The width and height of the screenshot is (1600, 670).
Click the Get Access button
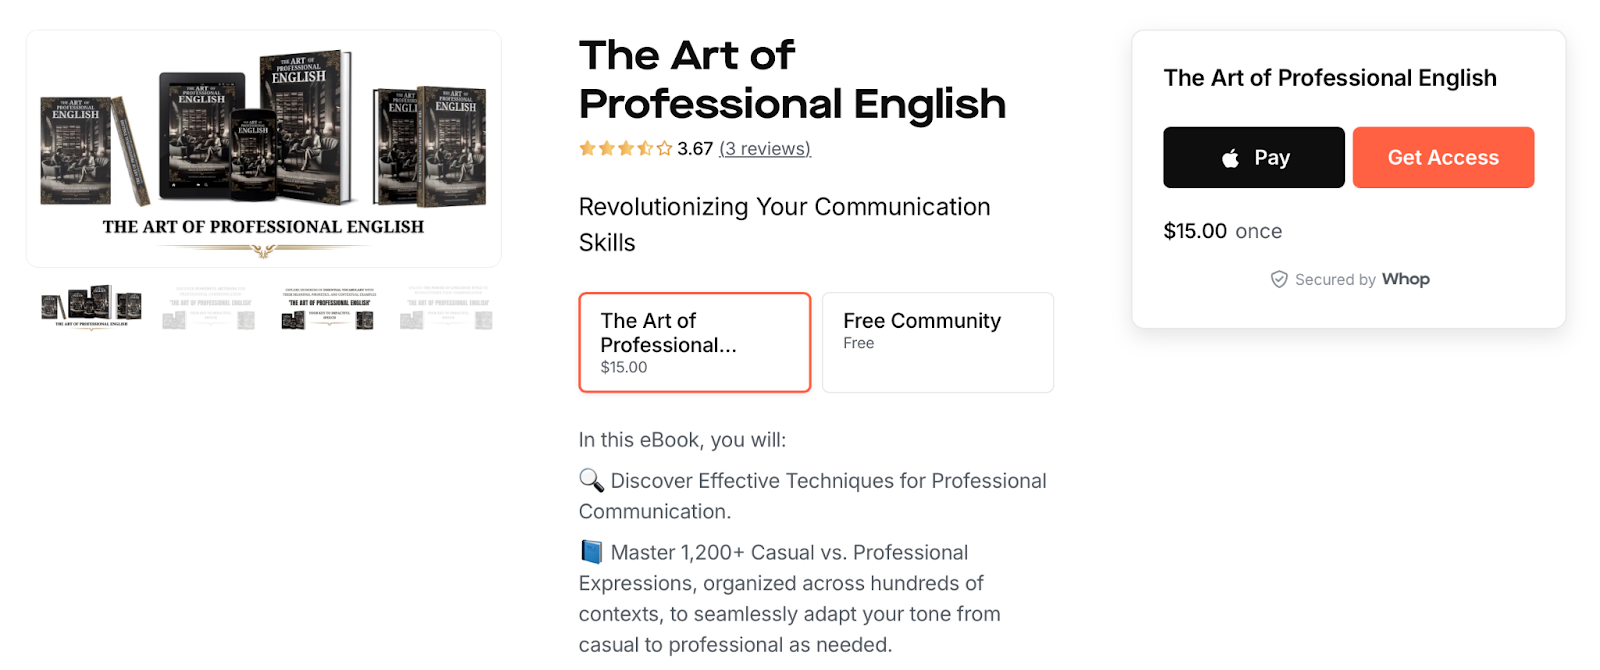coord(1442,157)
